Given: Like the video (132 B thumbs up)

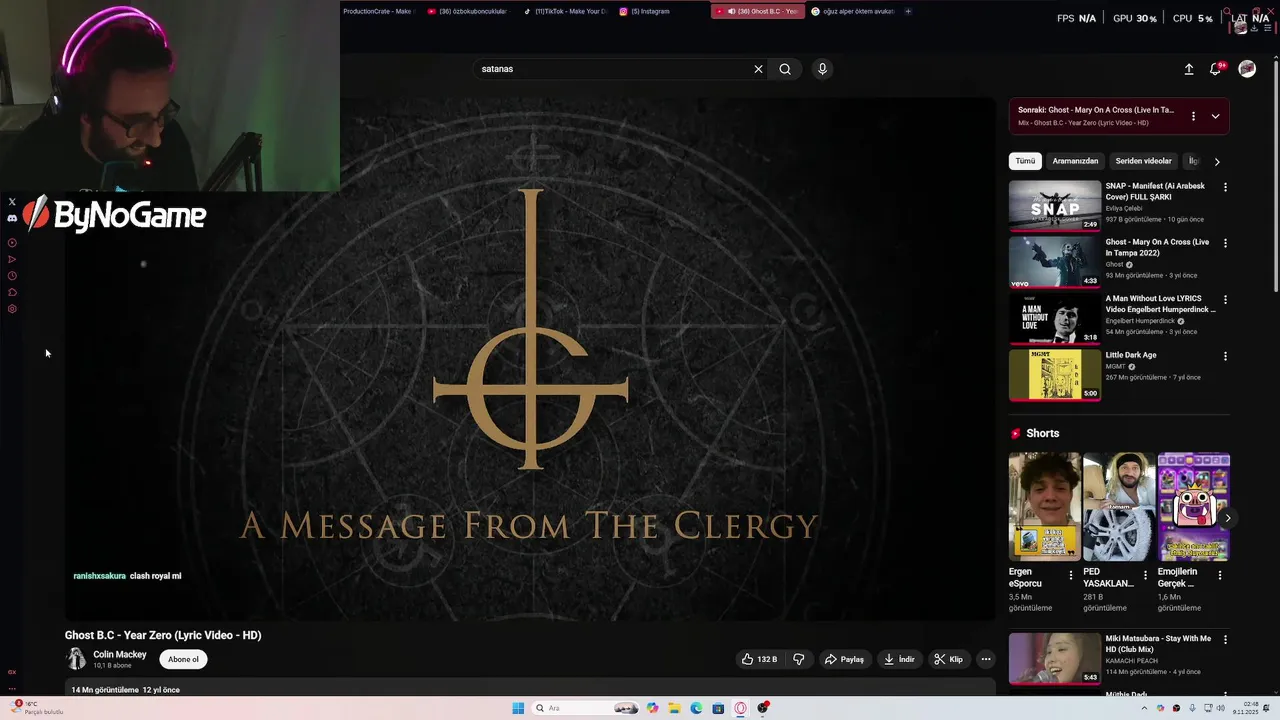Looking at the screenshot, I should (759, 659).
